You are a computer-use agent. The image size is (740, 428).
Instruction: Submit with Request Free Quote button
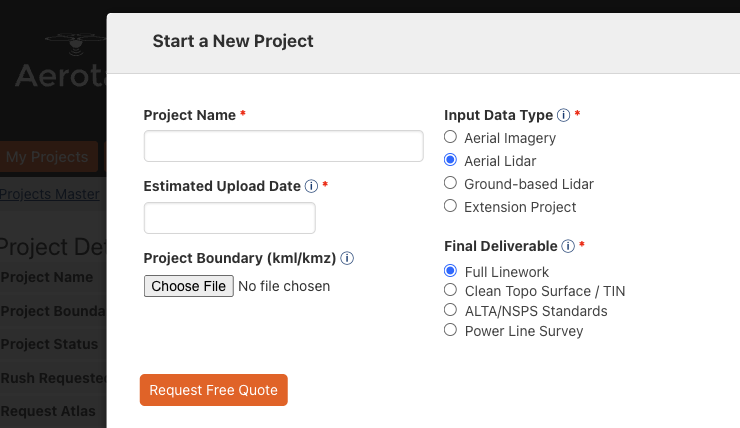[214, 390]
